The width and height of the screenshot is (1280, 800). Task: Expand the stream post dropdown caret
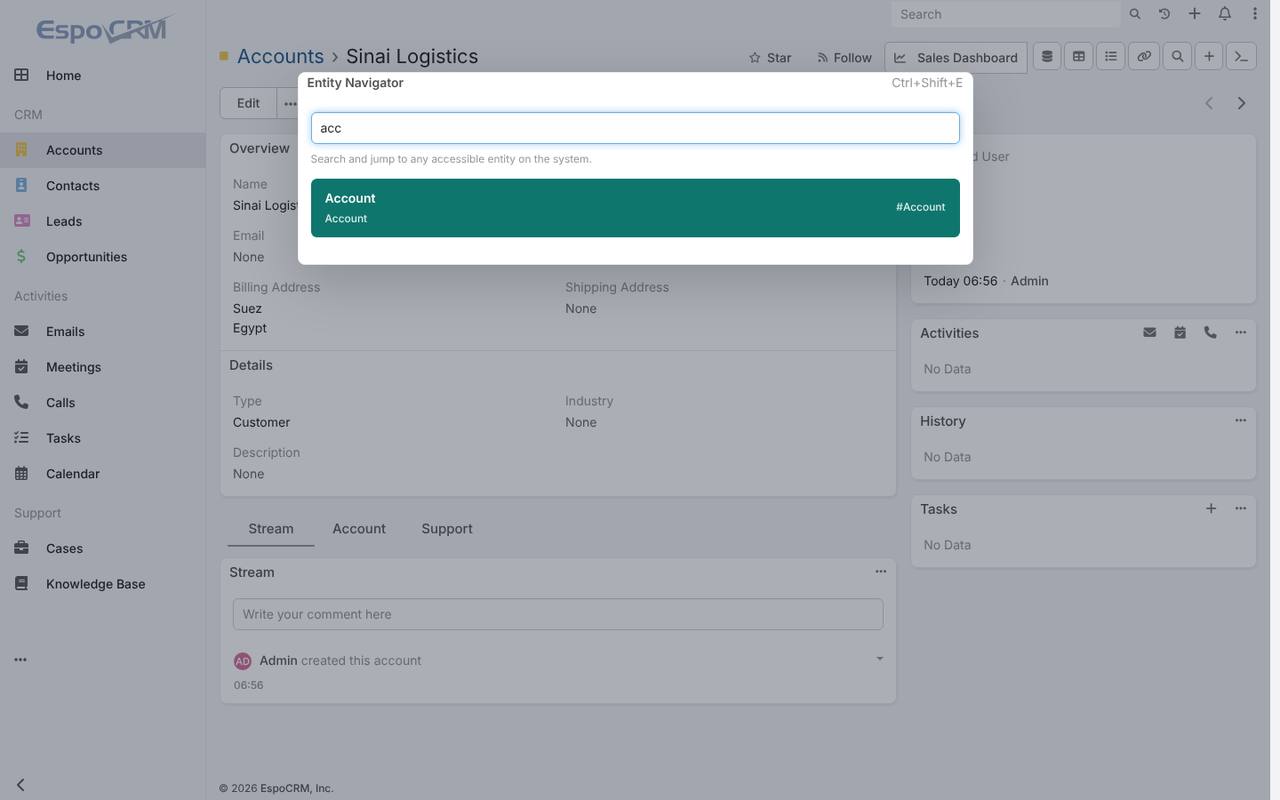point(880,659)
